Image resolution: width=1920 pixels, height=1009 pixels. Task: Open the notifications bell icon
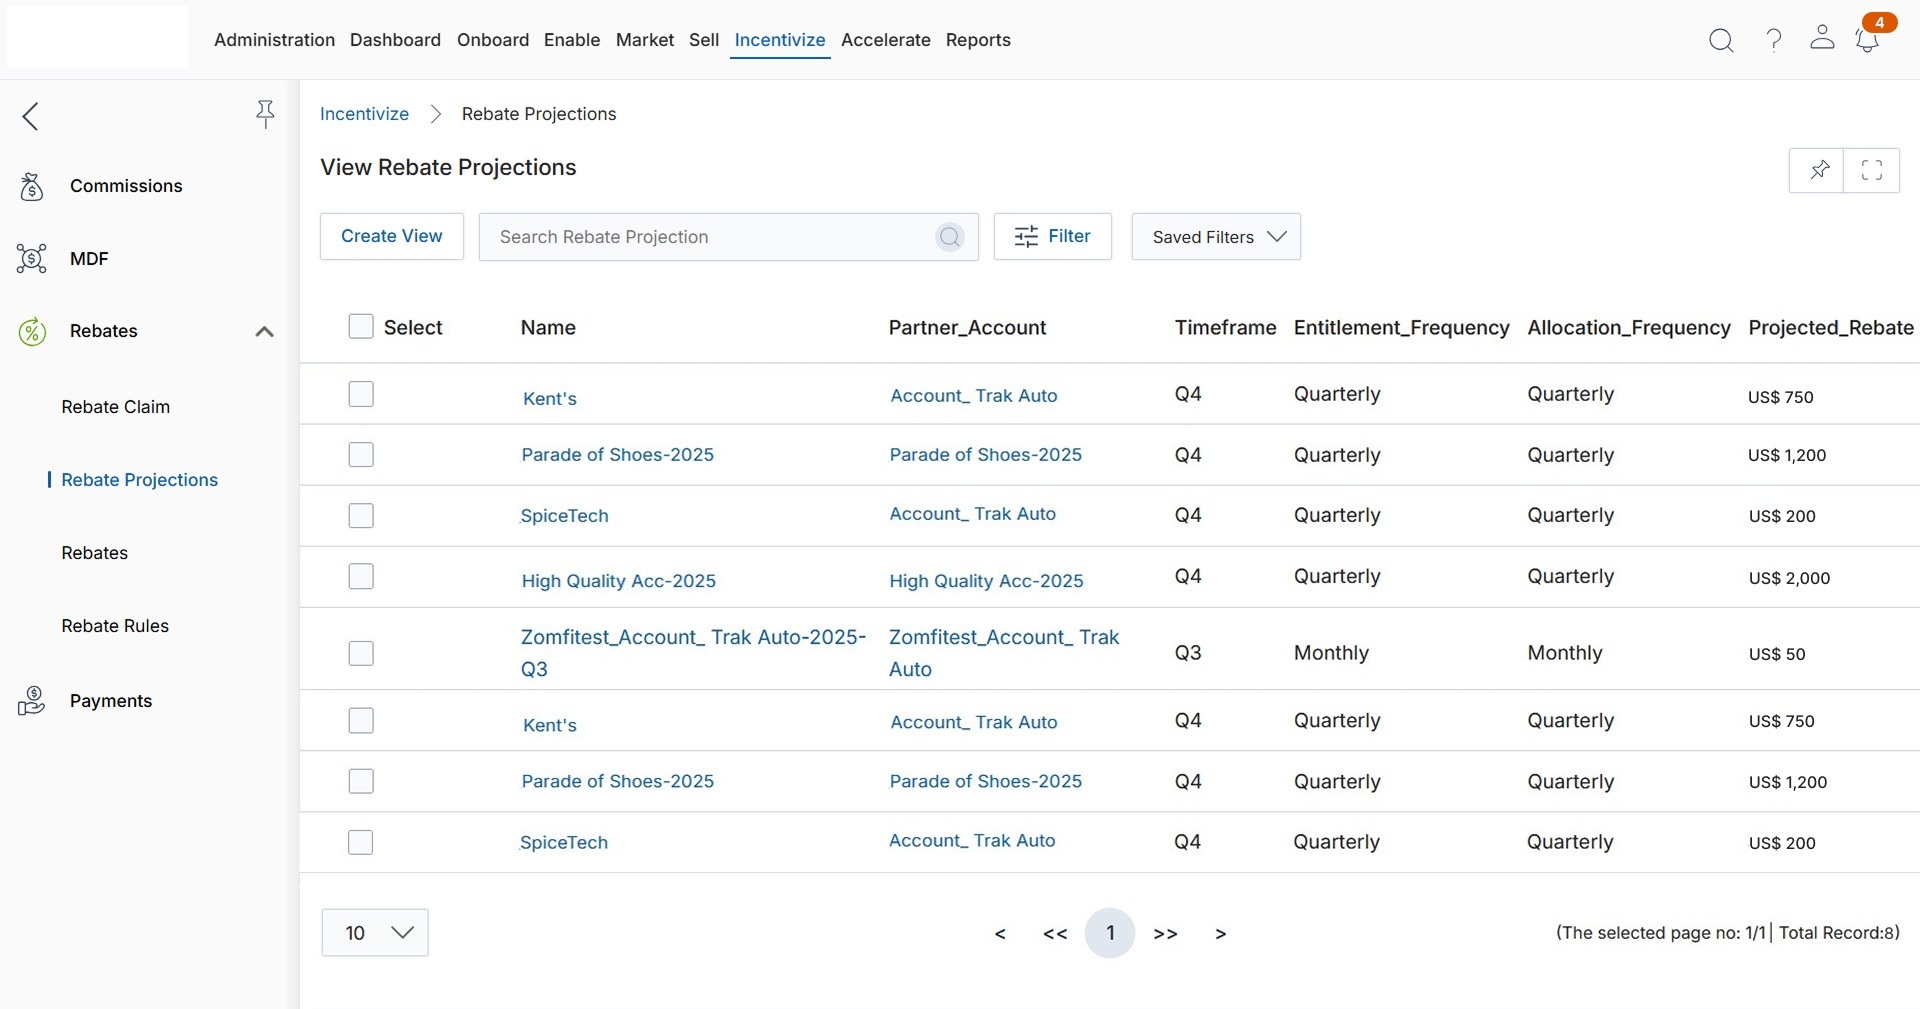(x=1866, y=40)
